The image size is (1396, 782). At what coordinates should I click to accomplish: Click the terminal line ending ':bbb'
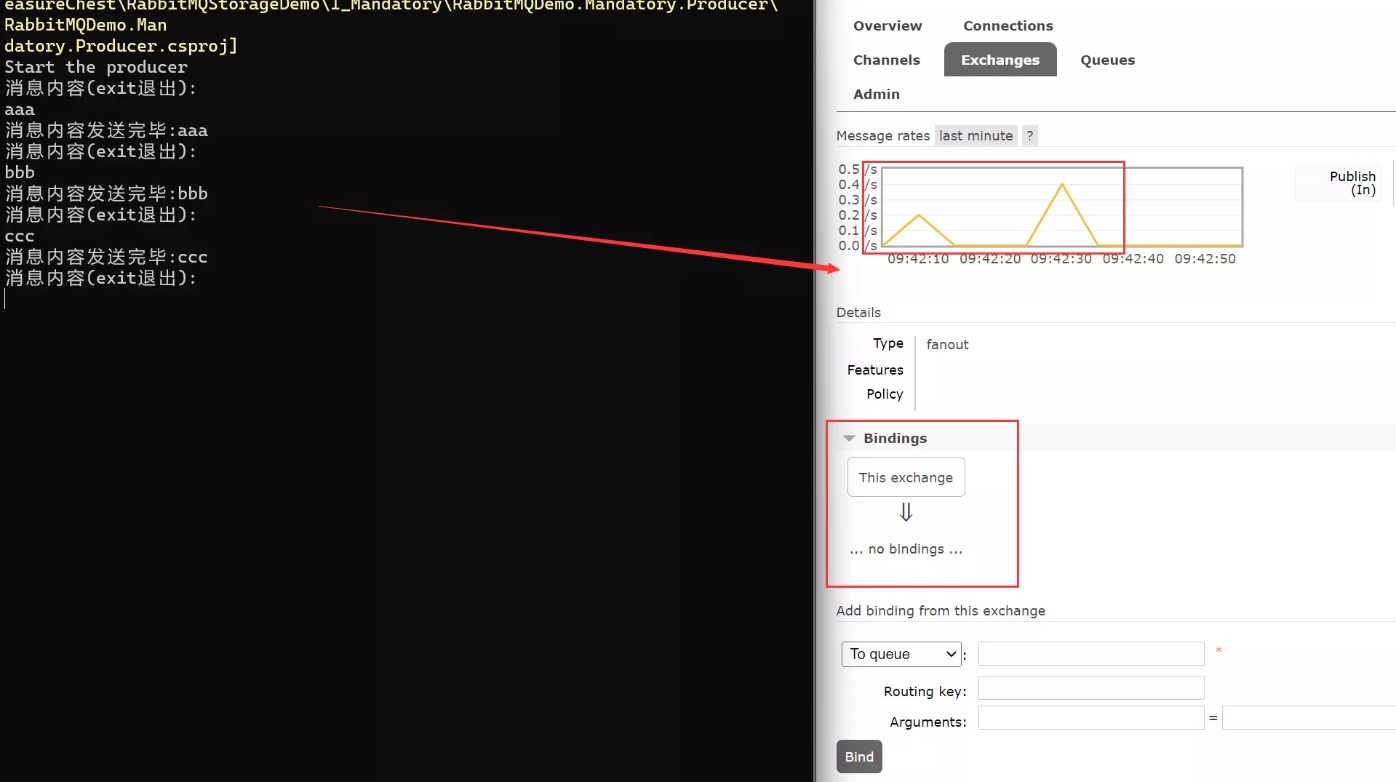106,193
